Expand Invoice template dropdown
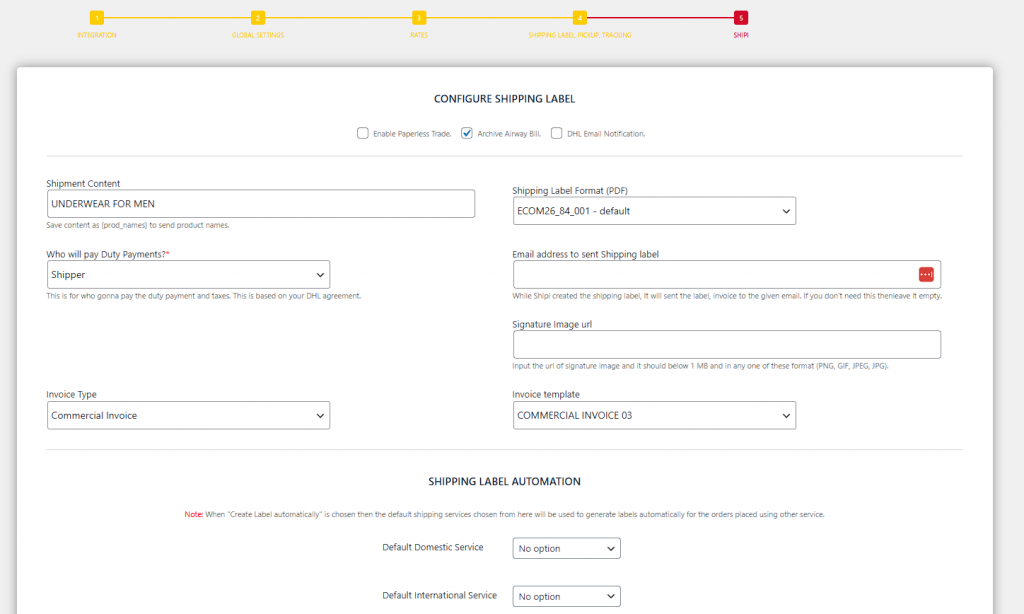This screenshot has width=1024, height=614. 654,415
